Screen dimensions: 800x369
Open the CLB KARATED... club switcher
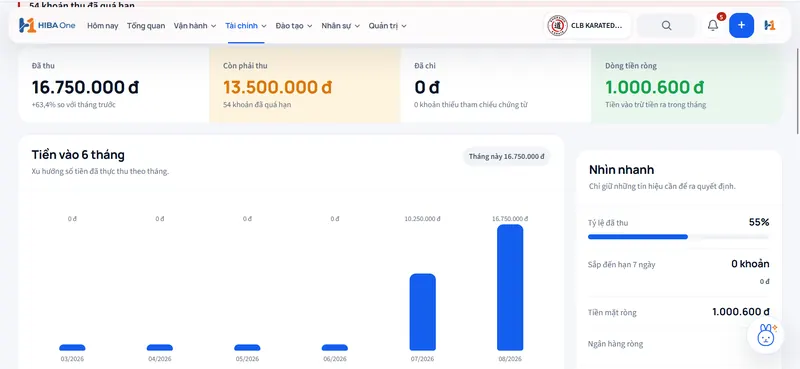click(x=587, y=26)
